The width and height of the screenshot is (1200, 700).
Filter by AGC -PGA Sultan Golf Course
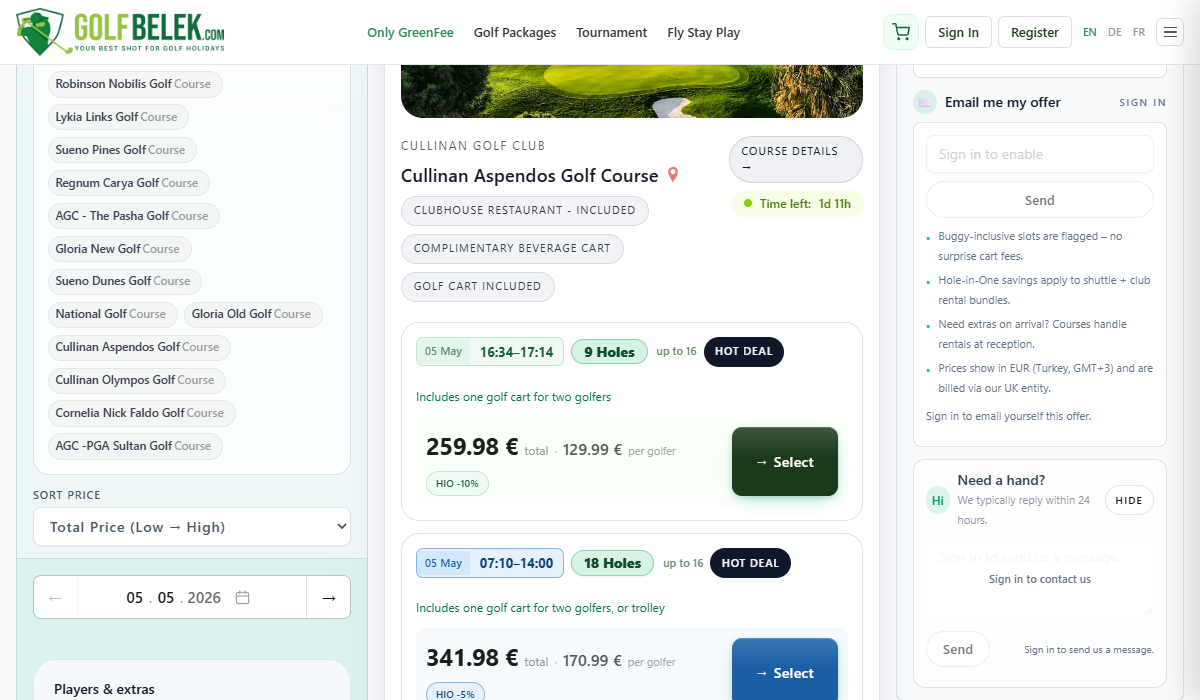point(135,446)
